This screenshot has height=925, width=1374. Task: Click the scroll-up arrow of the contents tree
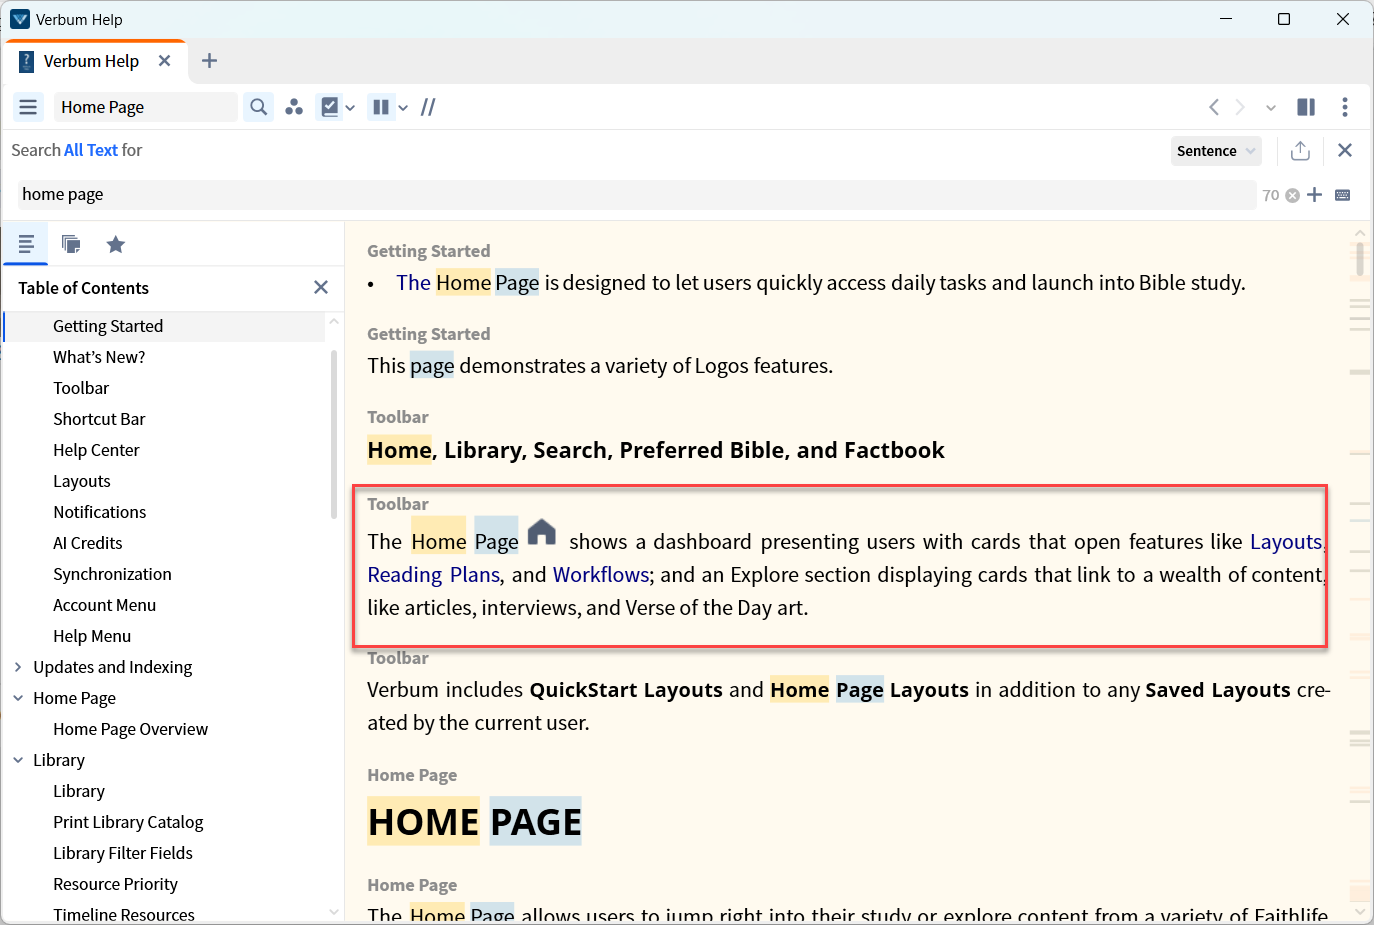334,321
